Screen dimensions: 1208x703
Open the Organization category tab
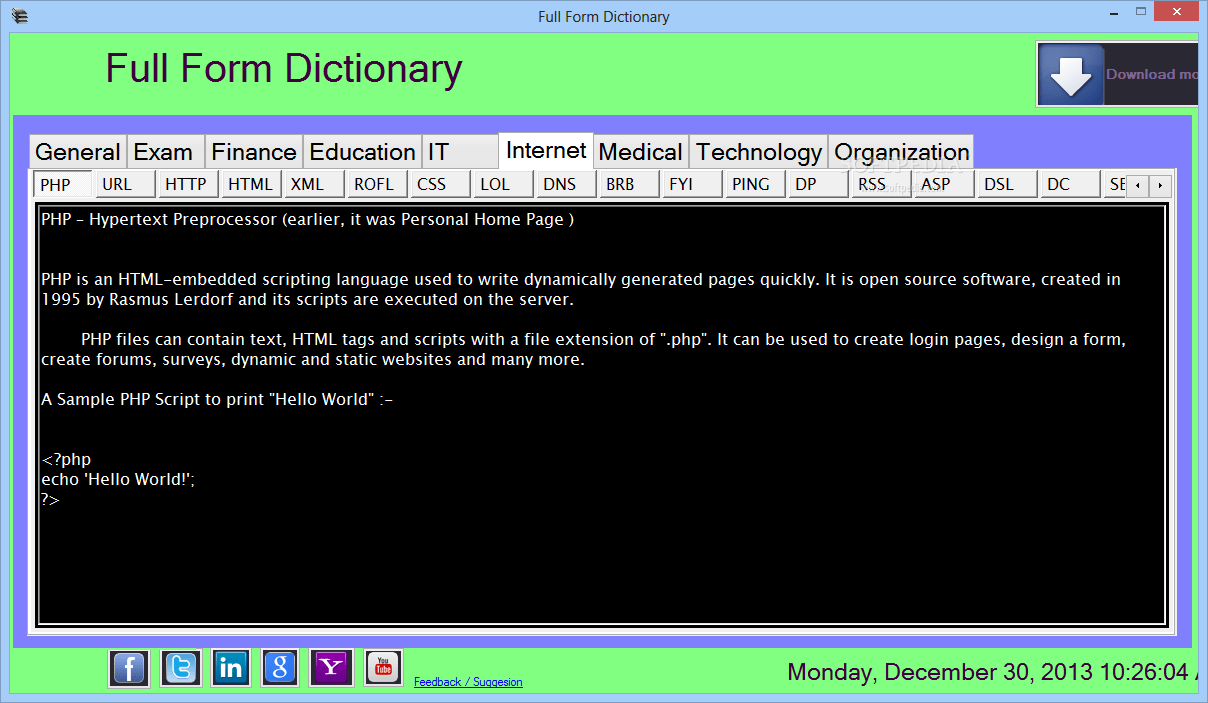[899, 151]
